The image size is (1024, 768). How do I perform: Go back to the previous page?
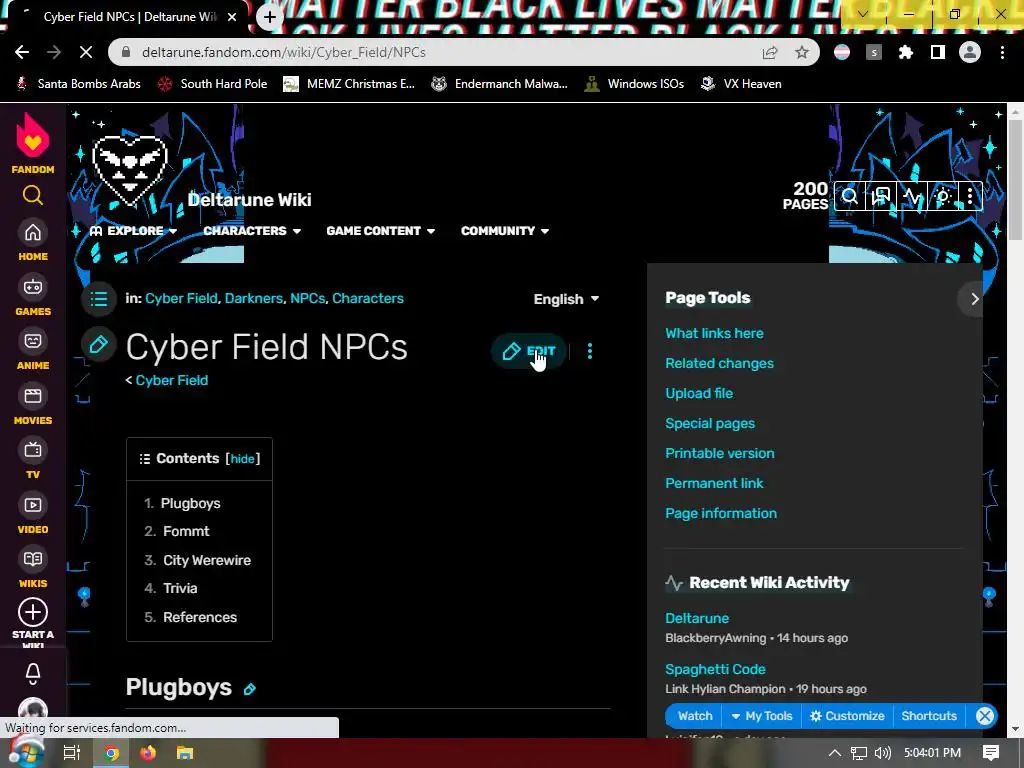[22, 52]
